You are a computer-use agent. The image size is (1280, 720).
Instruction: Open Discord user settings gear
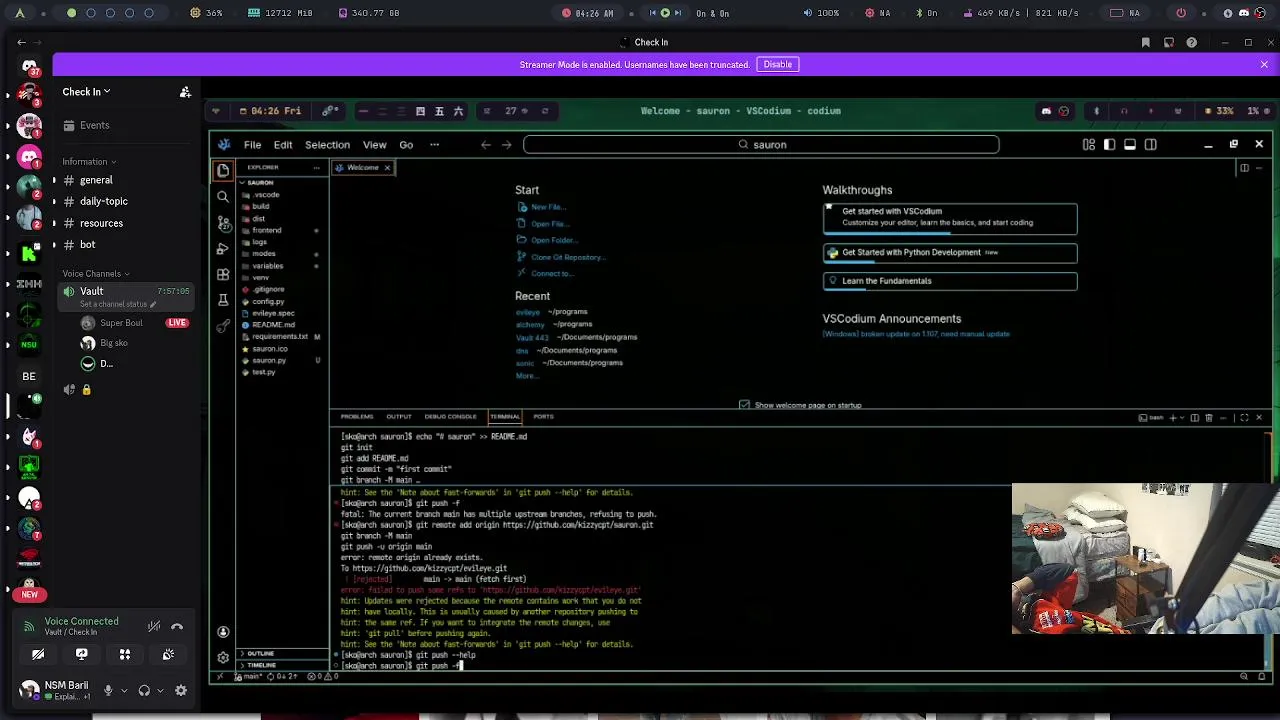(181, 690)
